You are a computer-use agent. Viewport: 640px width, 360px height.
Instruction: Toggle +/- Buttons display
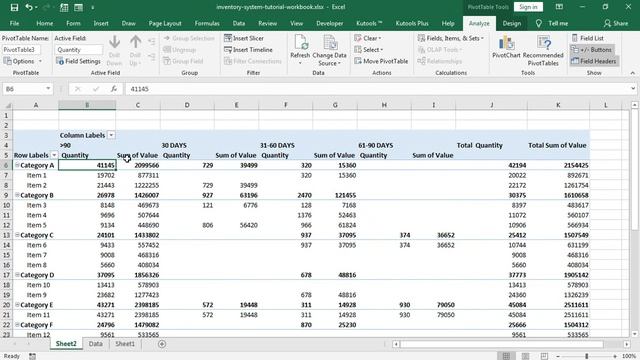tap(591, 50)
